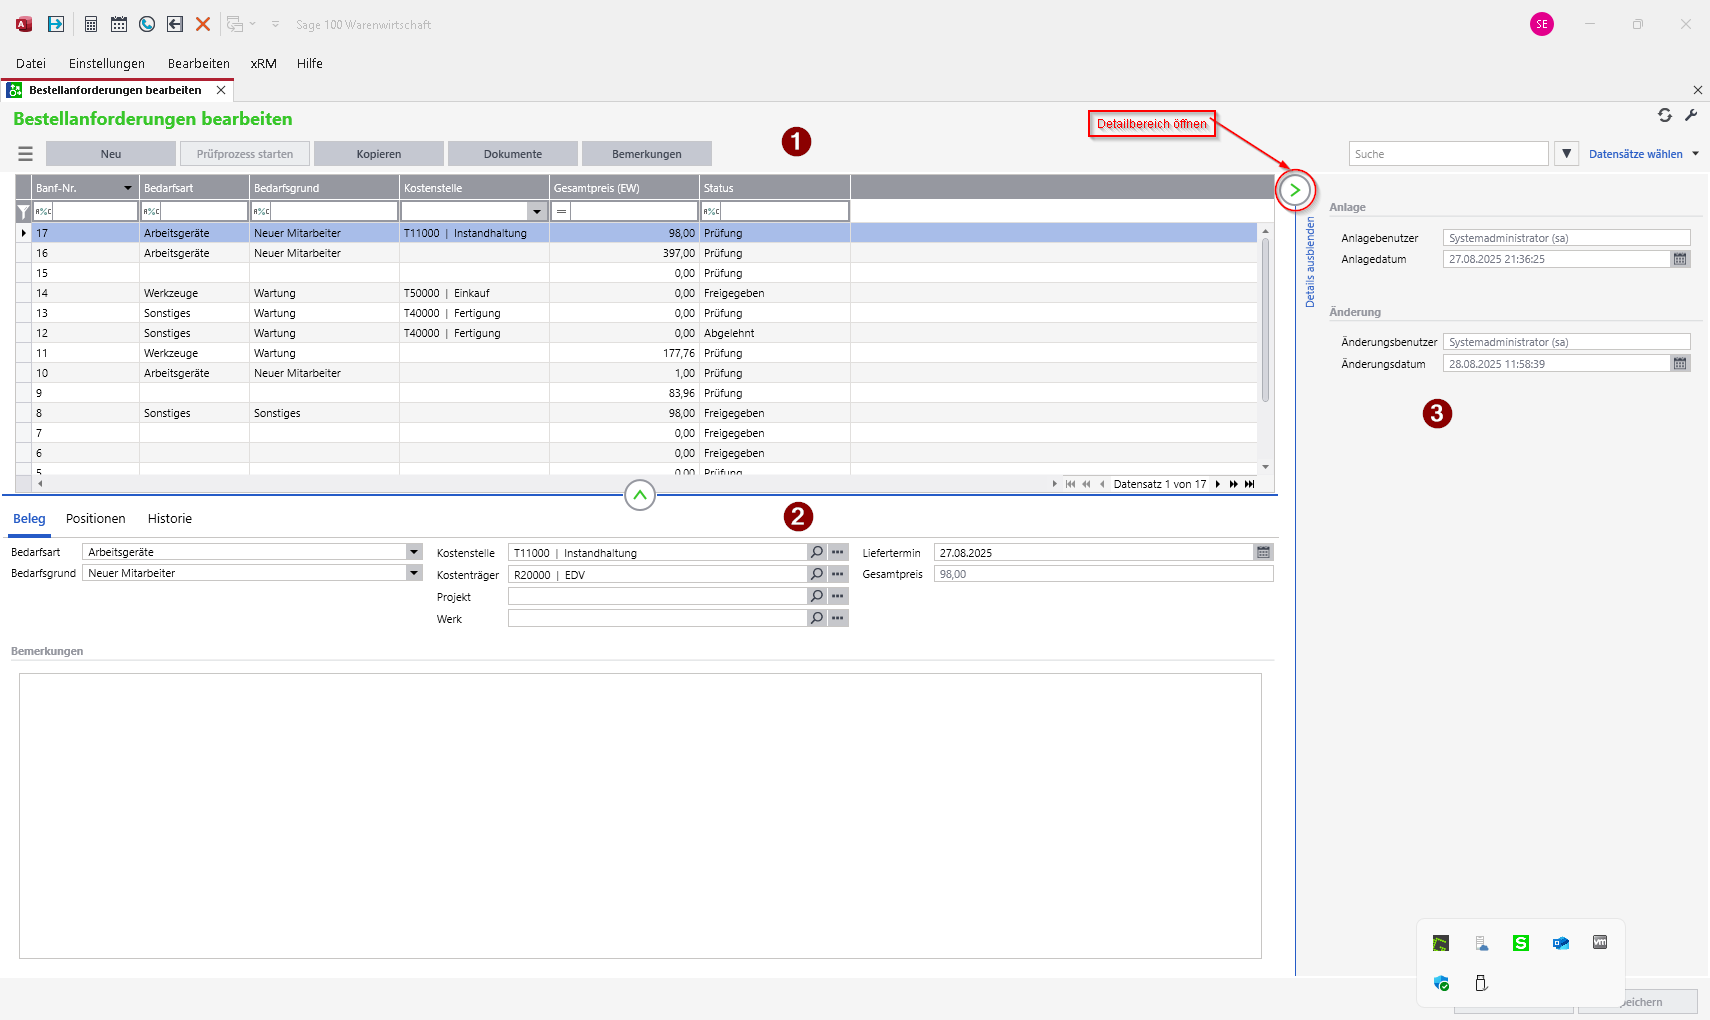Screen dimensions: 1710x1020
Task: Click the telephone icon in the top toolbar
Action: coord(147,24)
